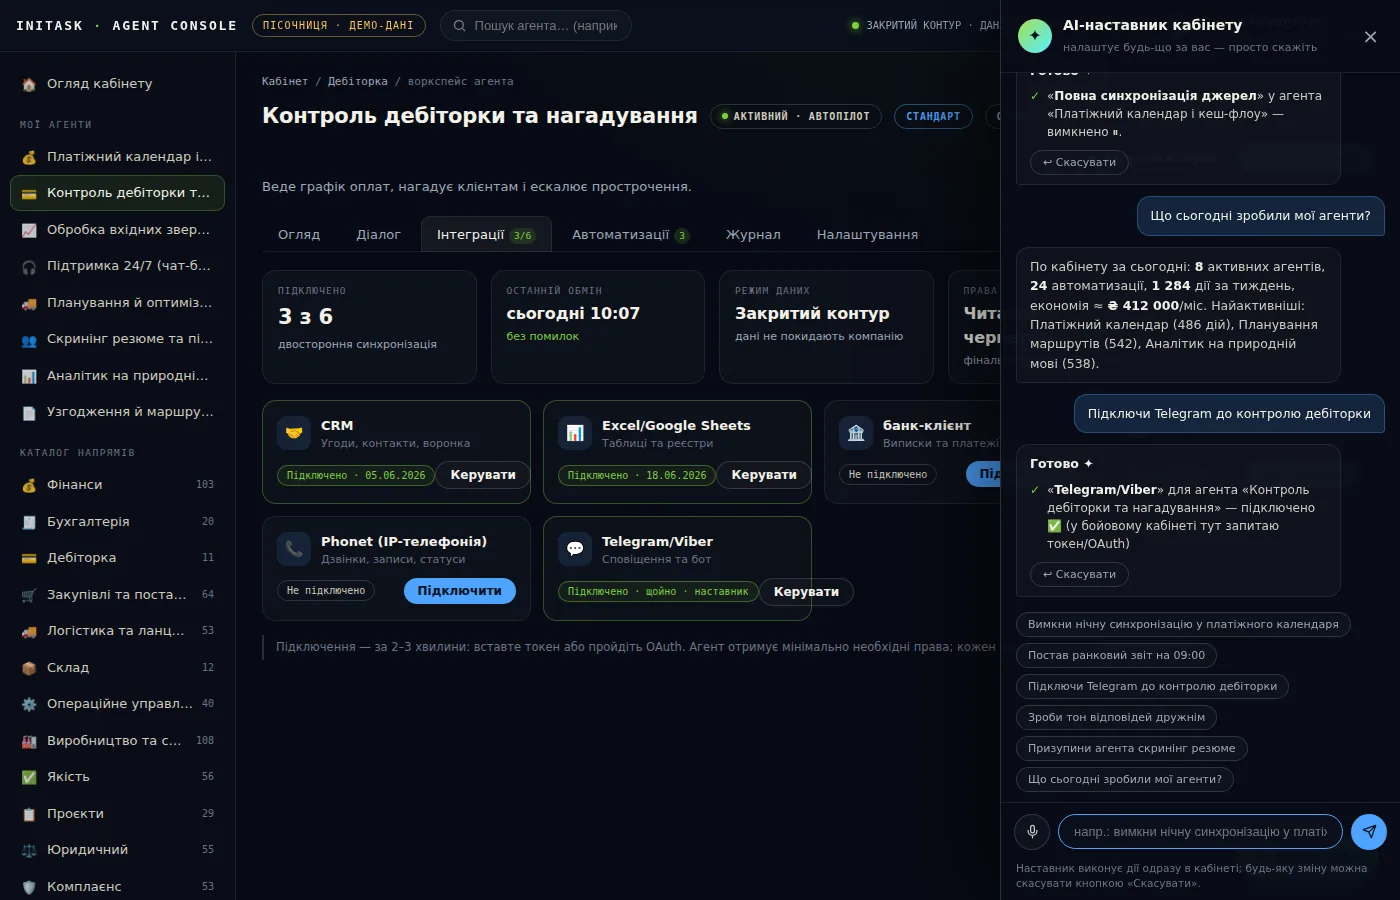Image resolution: width=1400 pixels, height=900 pixels.
Task: Open the Налаштування tab
Action: point(867,235)
